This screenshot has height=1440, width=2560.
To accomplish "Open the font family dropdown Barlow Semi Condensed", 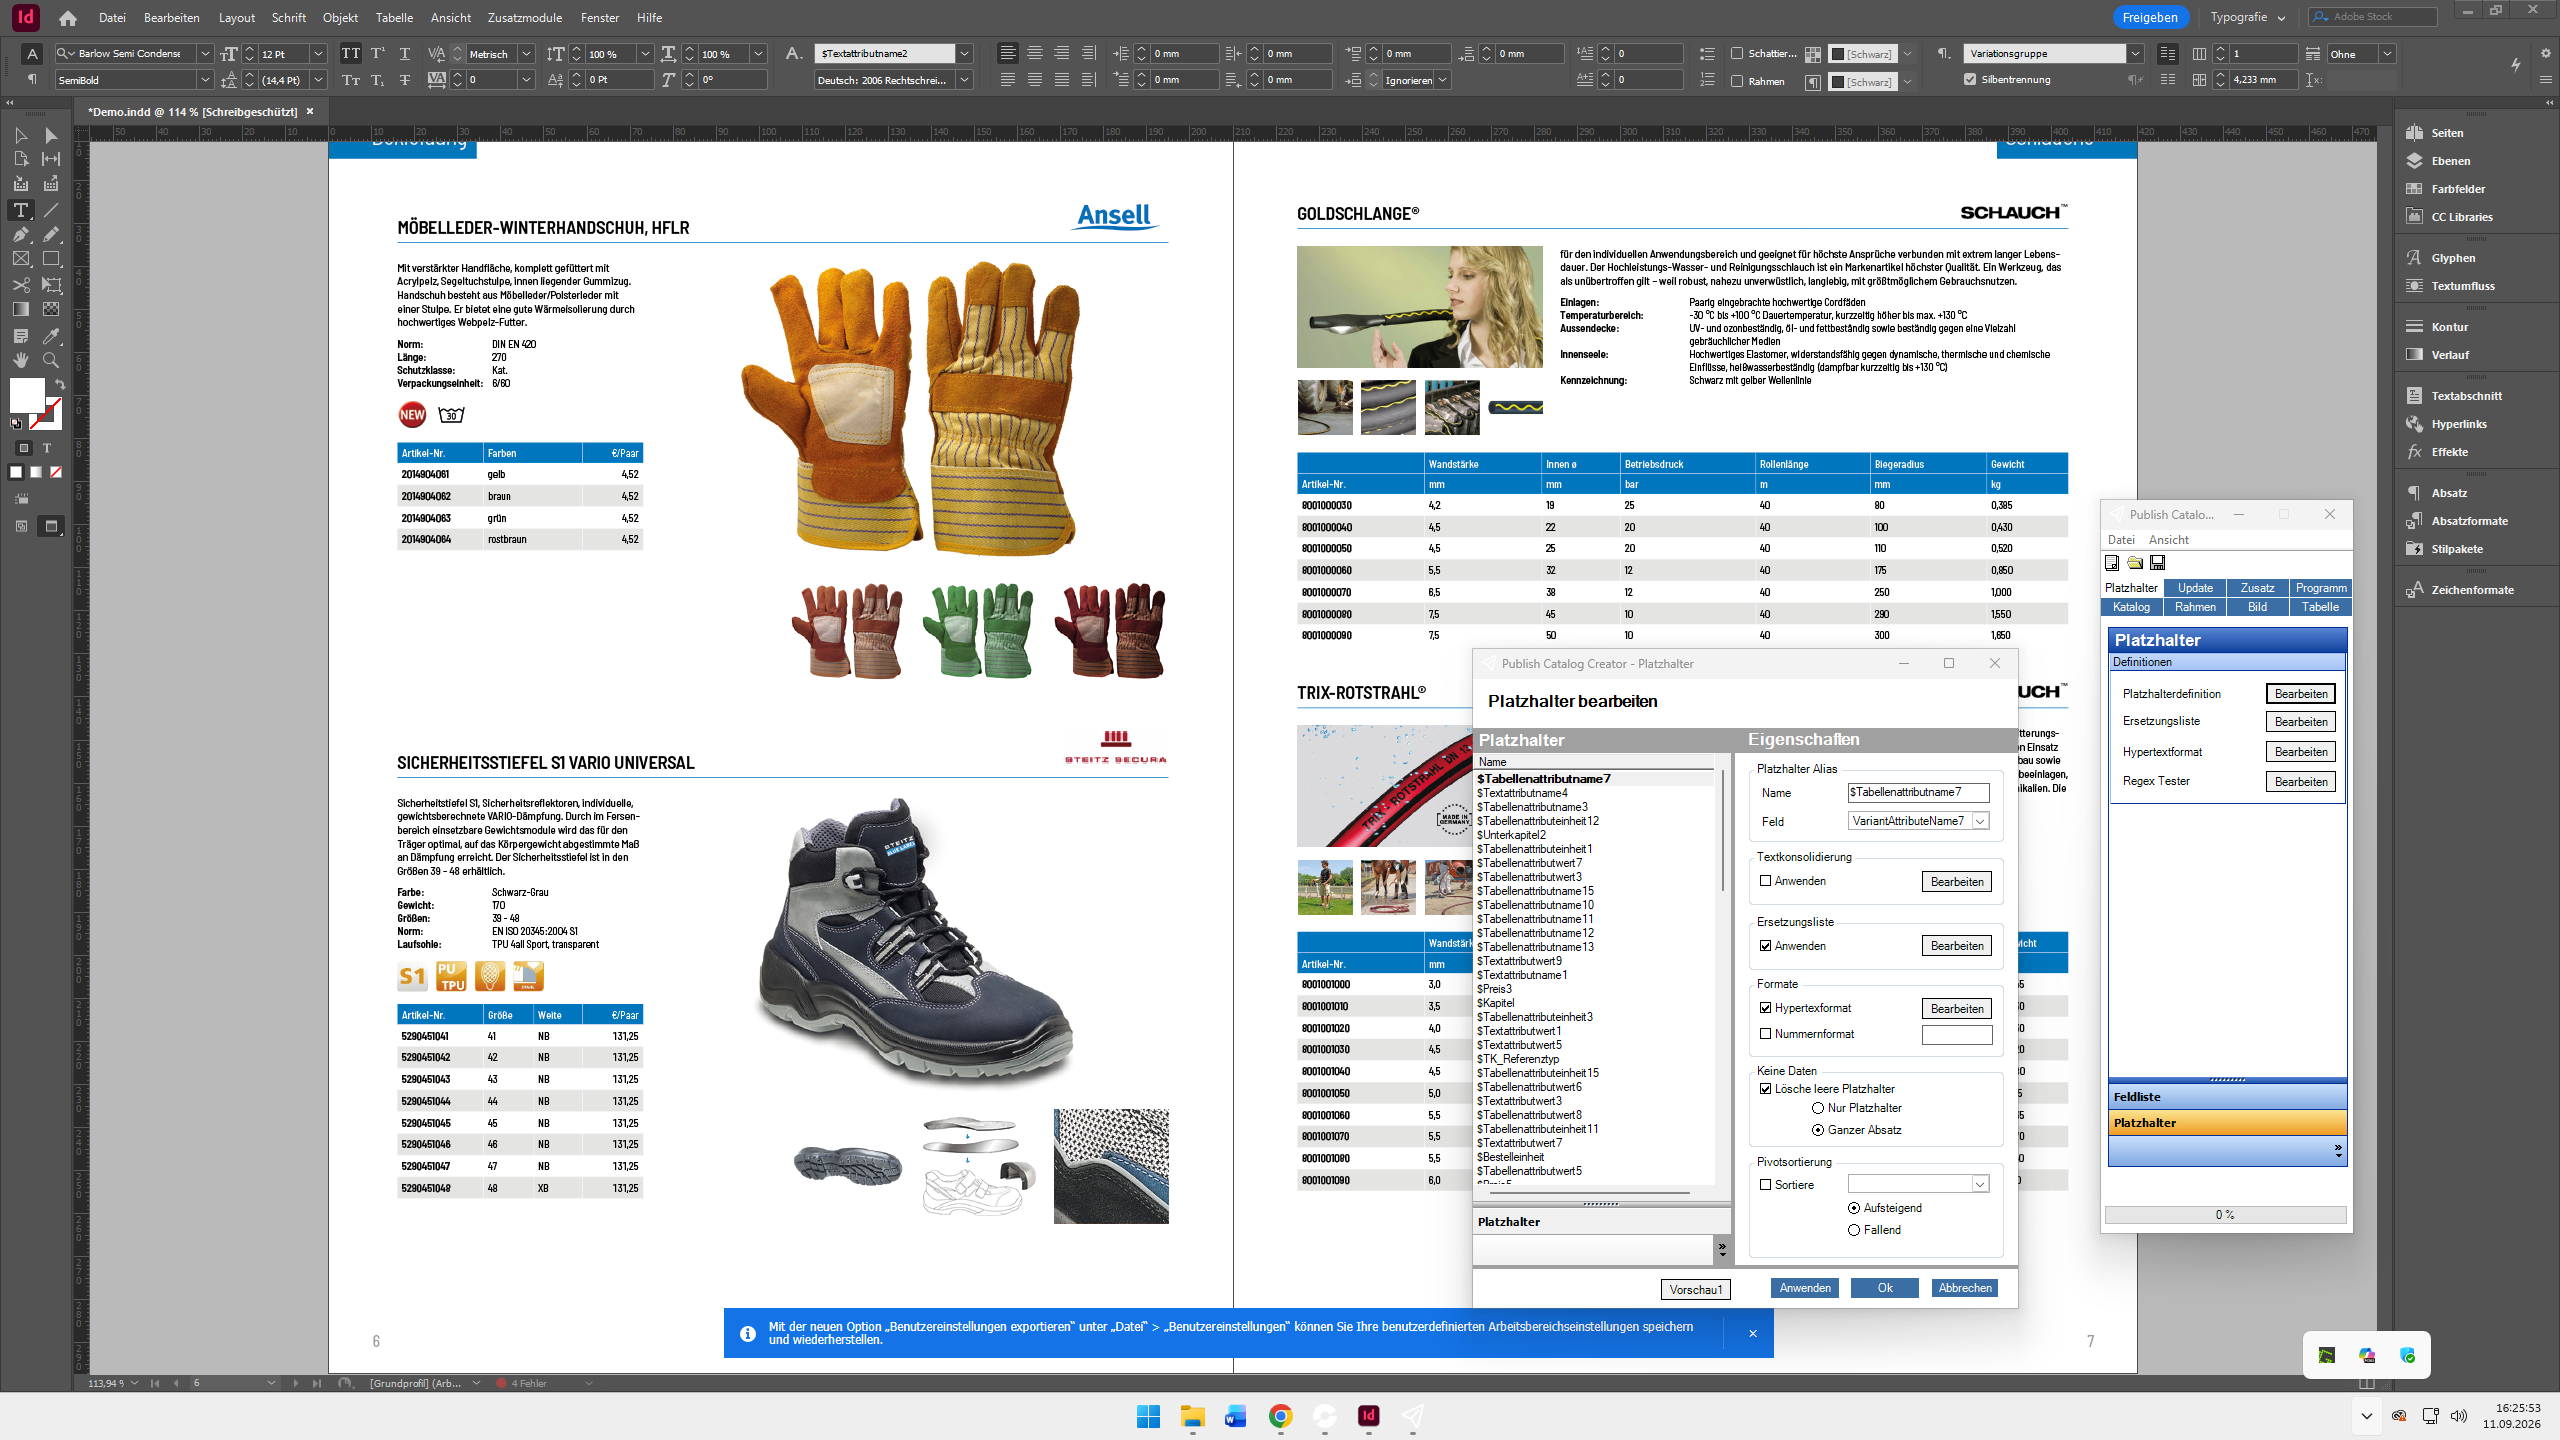I will point(204,54).
